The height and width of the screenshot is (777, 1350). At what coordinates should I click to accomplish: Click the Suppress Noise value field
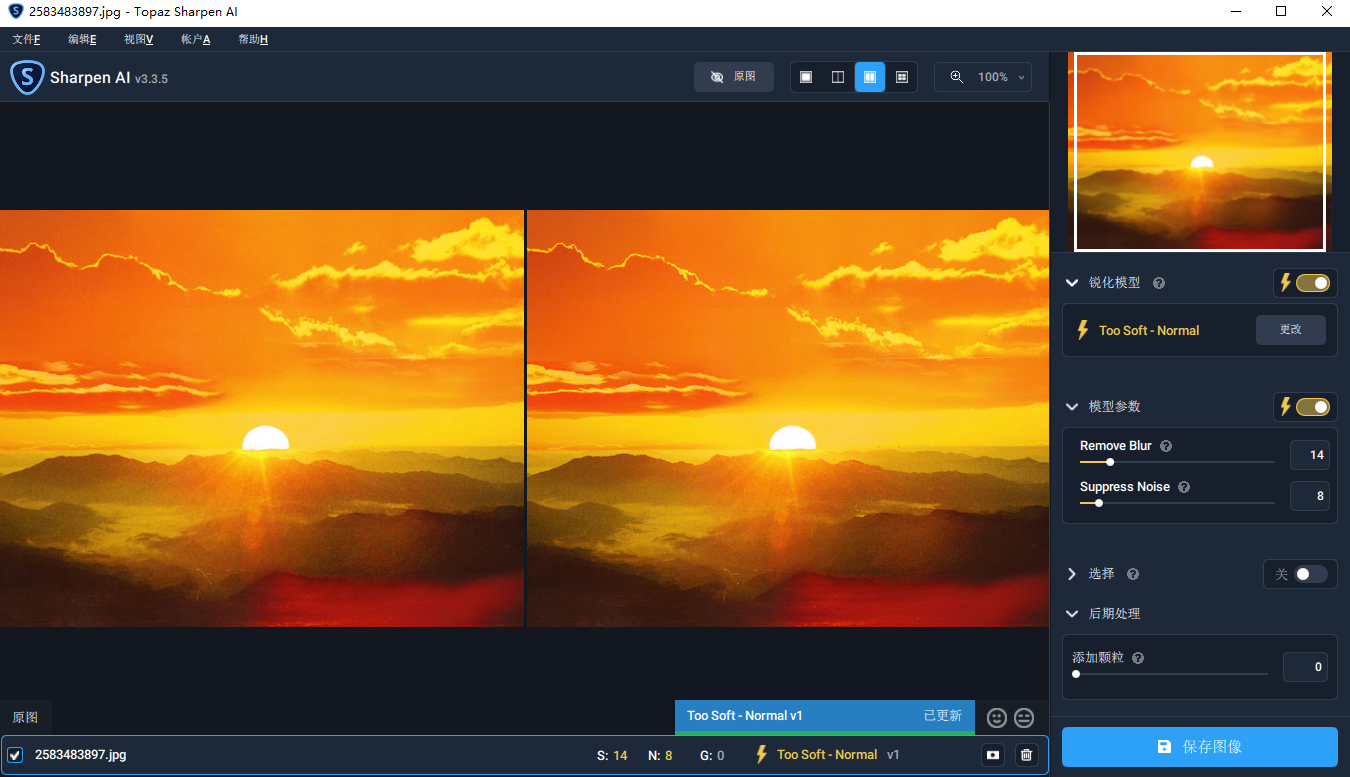1309,496
